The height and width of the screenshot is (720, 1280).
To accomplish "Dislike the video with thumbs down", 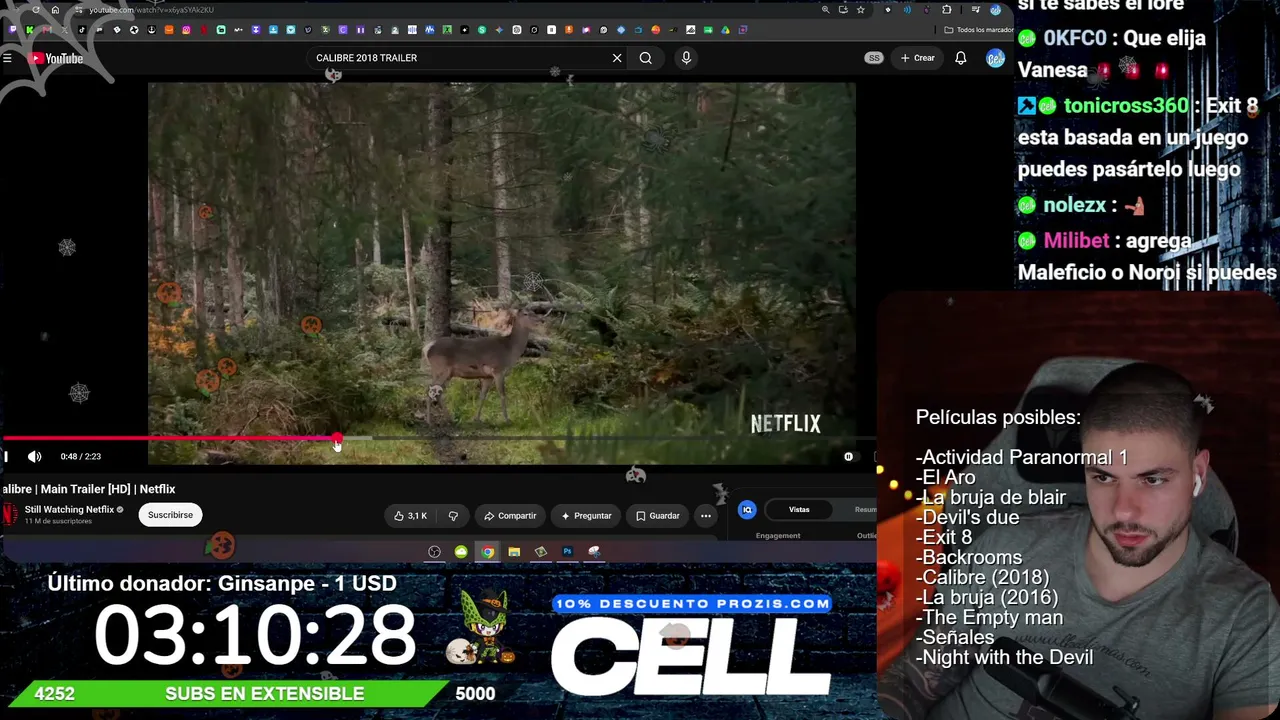I will (x=453, y=516).
